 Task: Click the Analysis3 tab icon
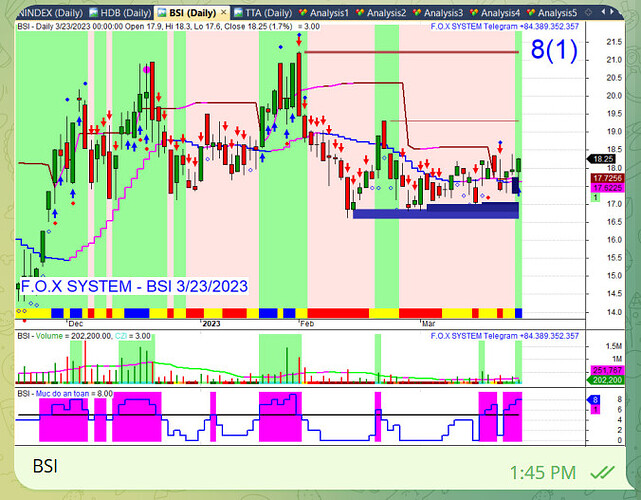[x=417, y=13]
